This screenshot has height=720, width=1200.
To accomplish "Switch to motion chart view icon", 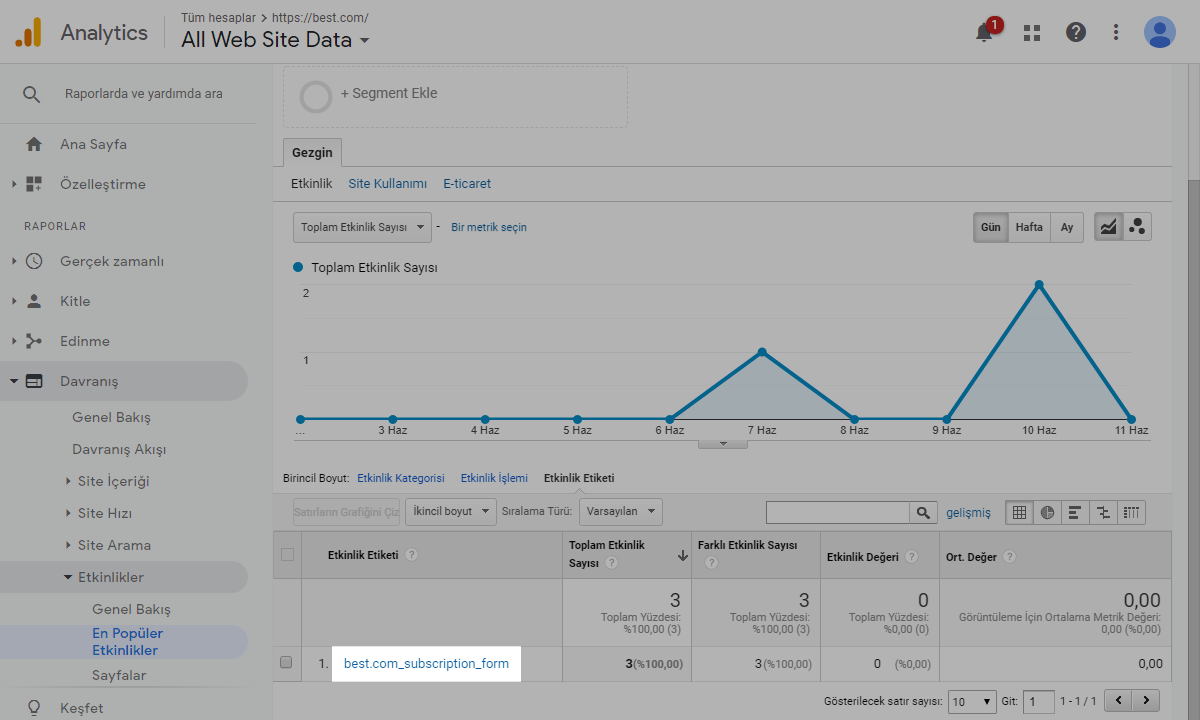I will (1137, 227).
